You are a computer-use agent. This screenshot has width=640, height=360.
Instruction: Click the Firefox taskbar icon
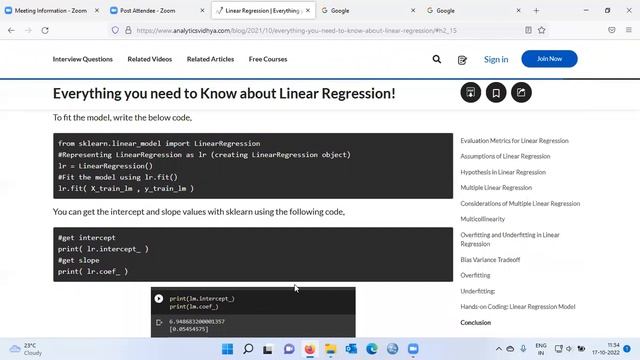point(310,349)
